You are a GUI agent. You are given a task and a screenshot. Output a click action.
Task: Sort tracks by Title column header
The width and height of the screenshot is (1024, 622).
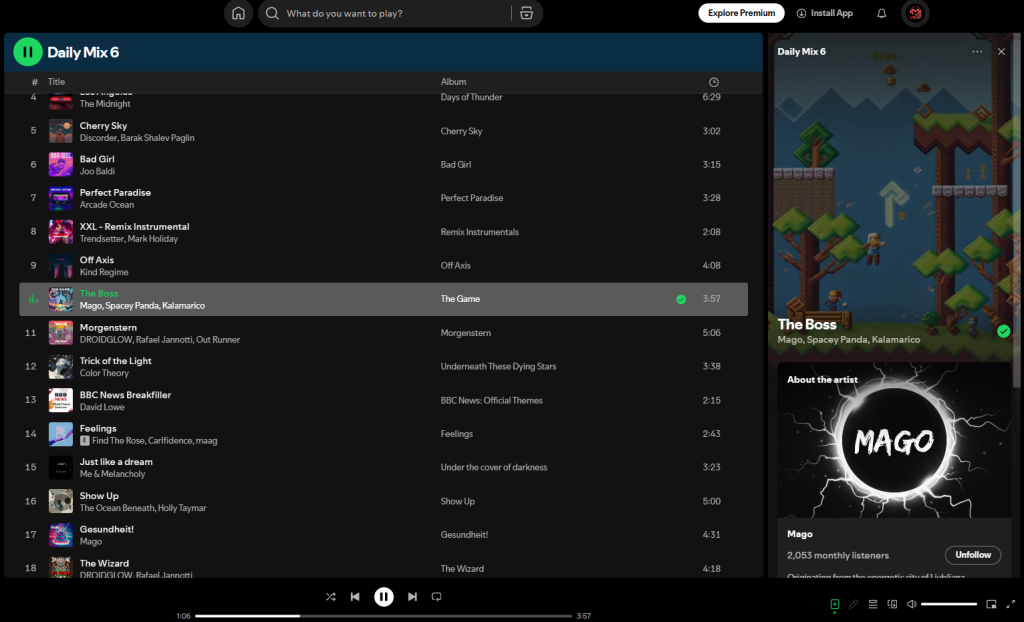pos(56,82)
